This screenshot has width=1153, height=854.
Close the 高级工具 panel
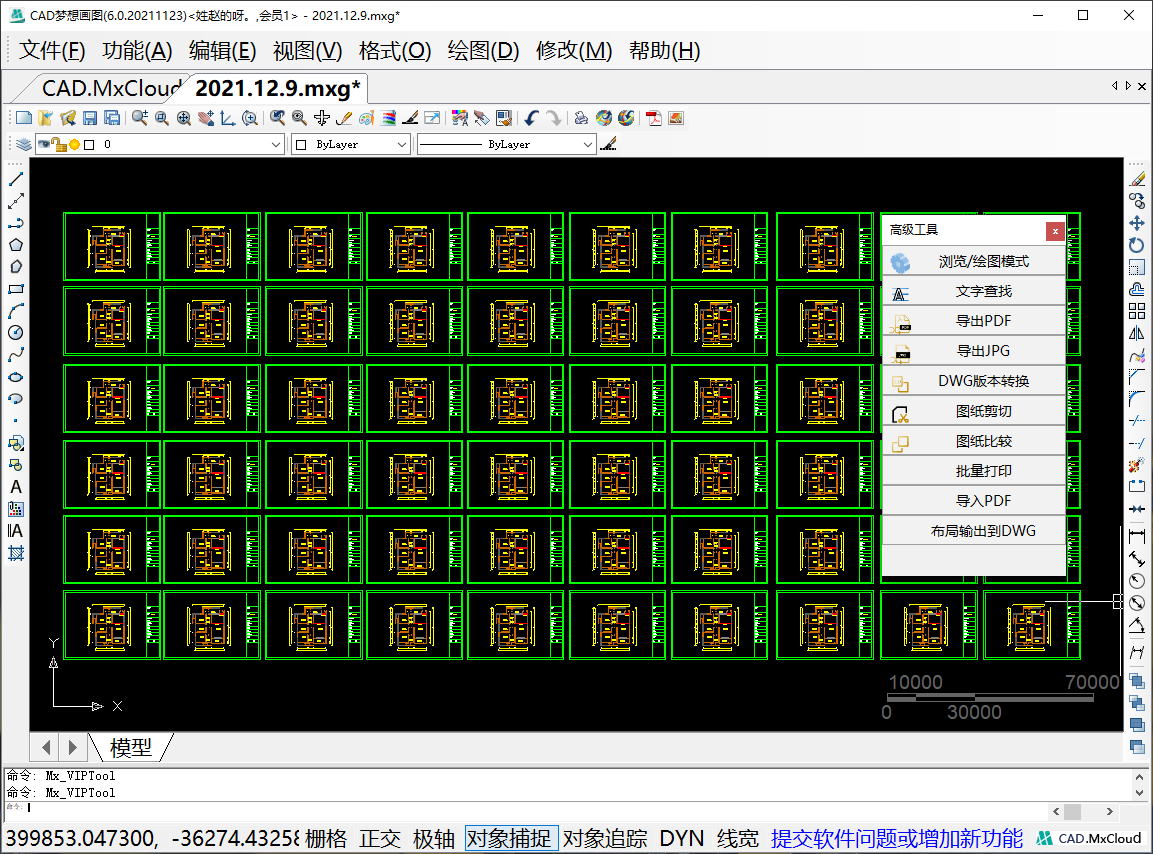pyautogui.click(x=1055, y=232)
